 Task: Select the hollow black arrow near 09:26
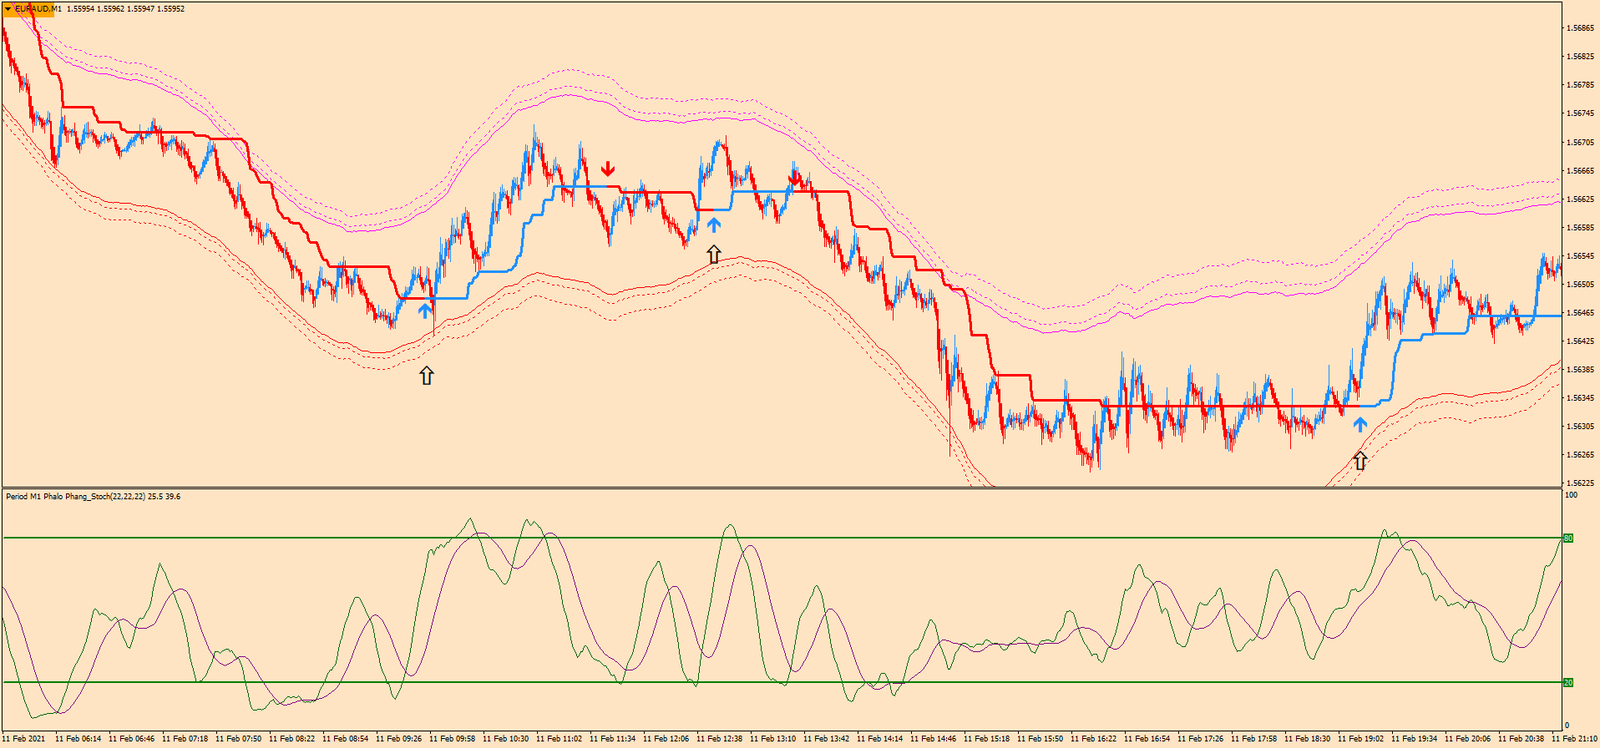(x=427, y=376)
